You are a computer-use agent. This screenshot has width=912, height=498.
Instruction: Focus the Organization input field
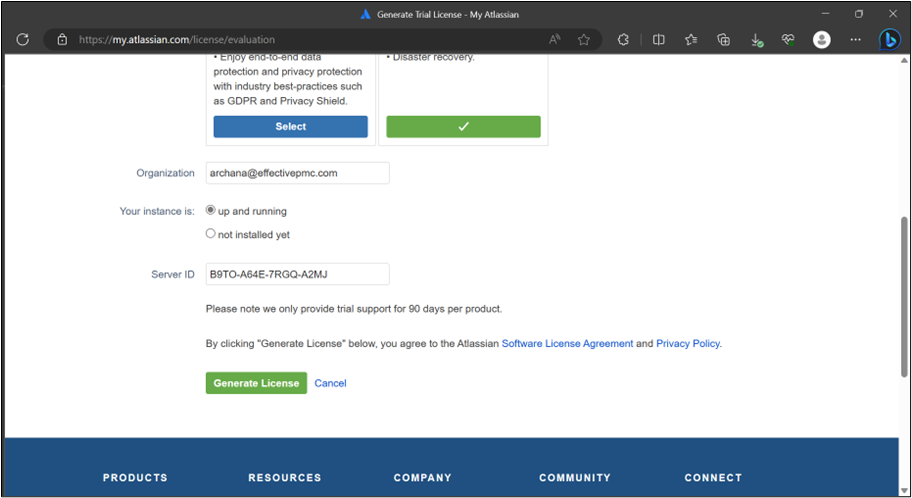coord(297,173)
